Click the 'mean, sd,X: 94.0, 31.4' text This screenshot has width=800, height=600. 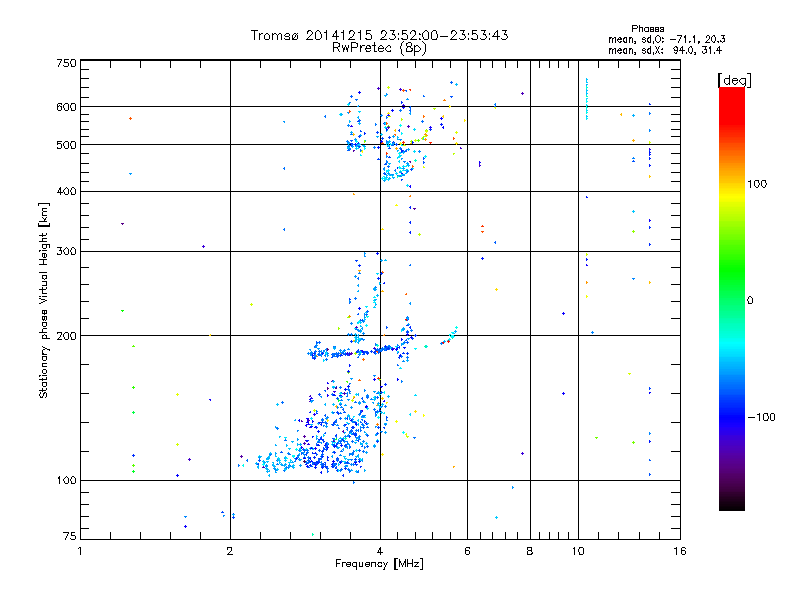665,51
